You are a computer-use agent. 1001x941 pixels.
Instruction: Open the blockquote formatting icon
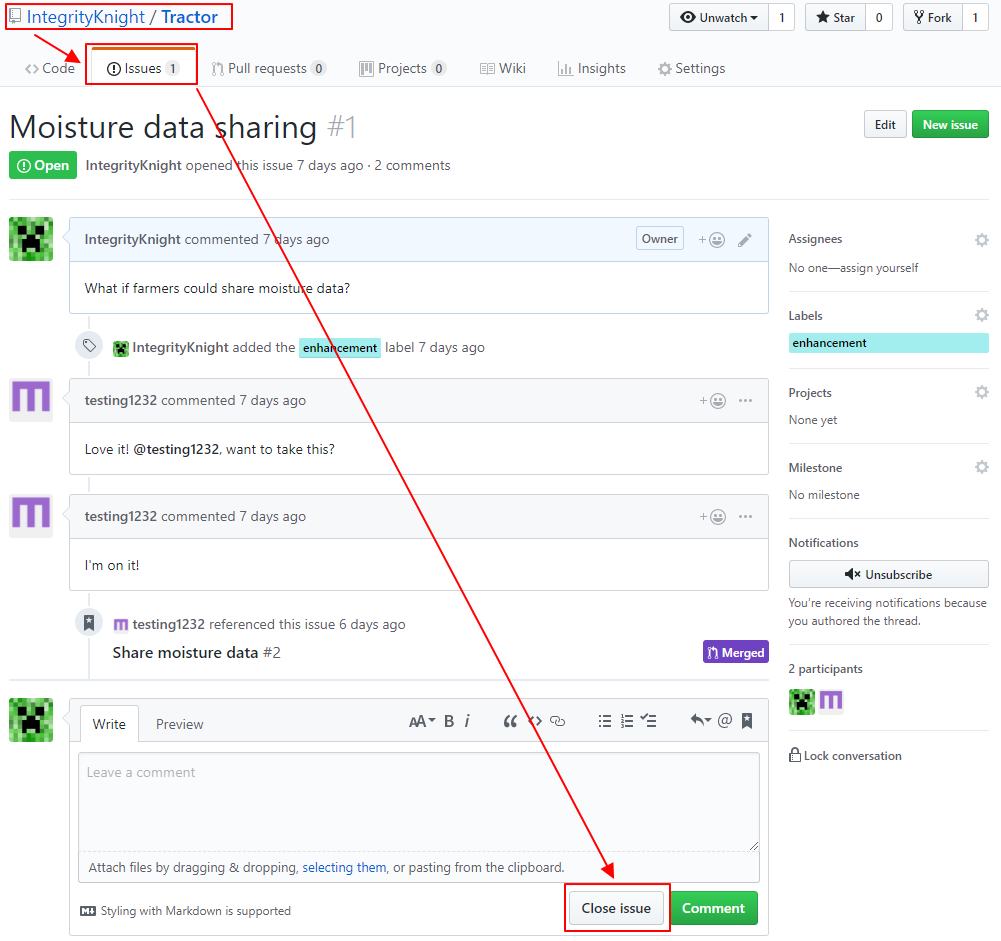click(510, 720)
